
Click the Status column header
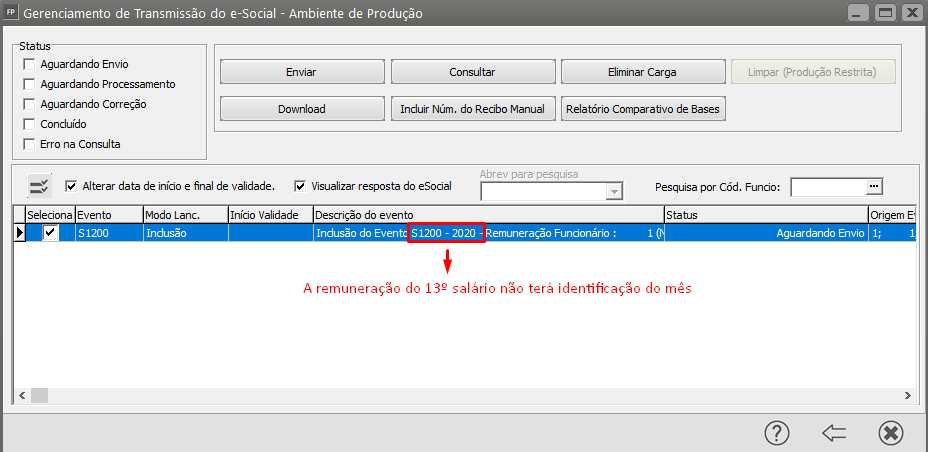(766, 215)
